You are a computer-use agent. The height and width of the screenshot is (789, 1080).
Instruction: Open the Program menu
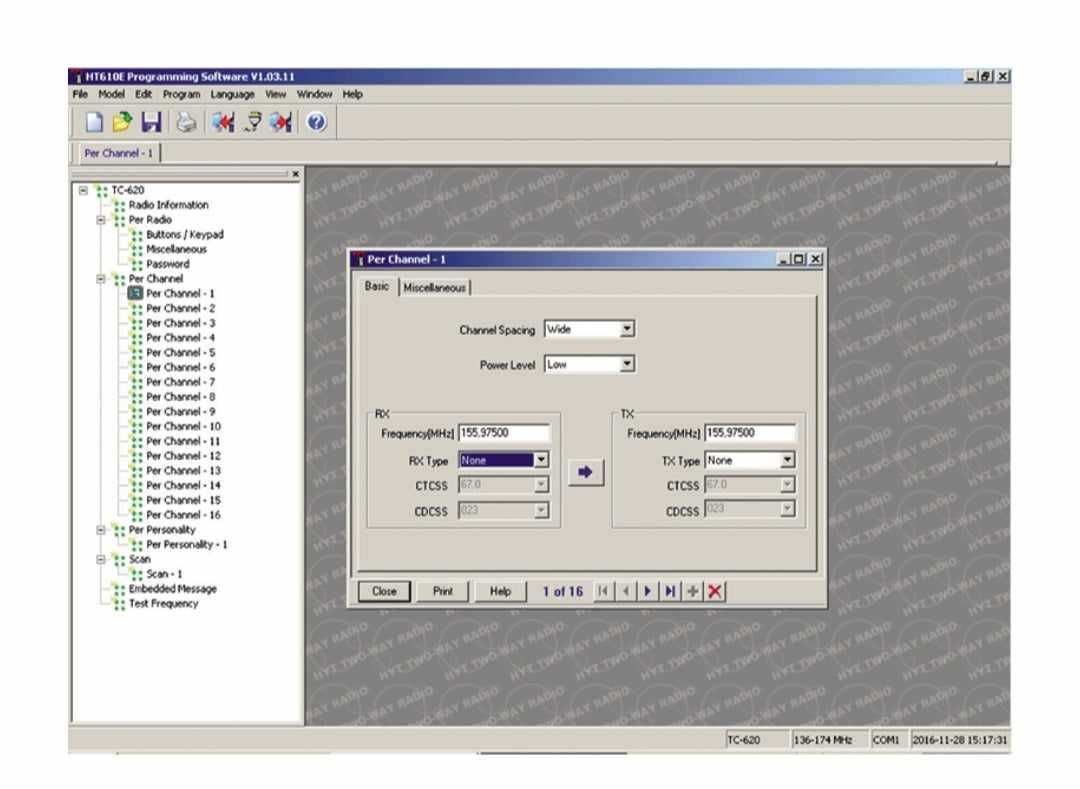coord(181,94)
